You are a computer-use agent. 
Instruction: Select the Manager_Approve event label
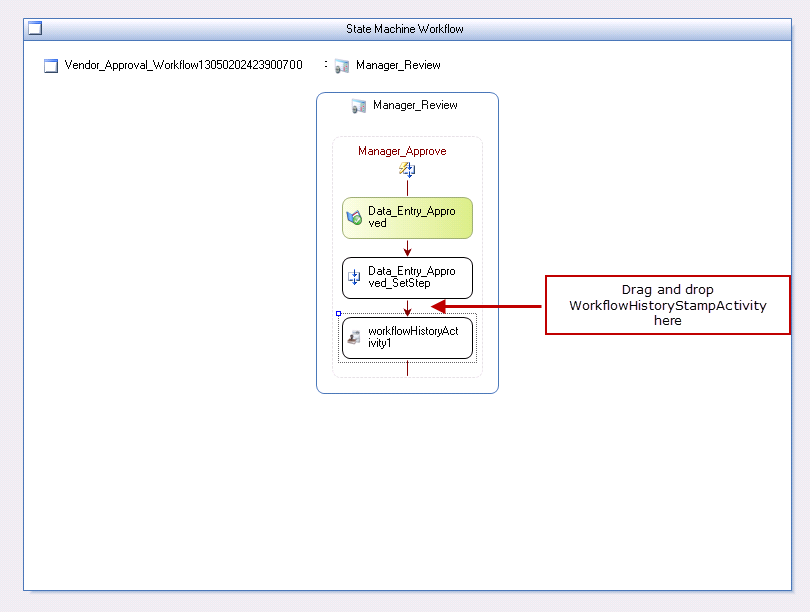(x=402, y=151)
